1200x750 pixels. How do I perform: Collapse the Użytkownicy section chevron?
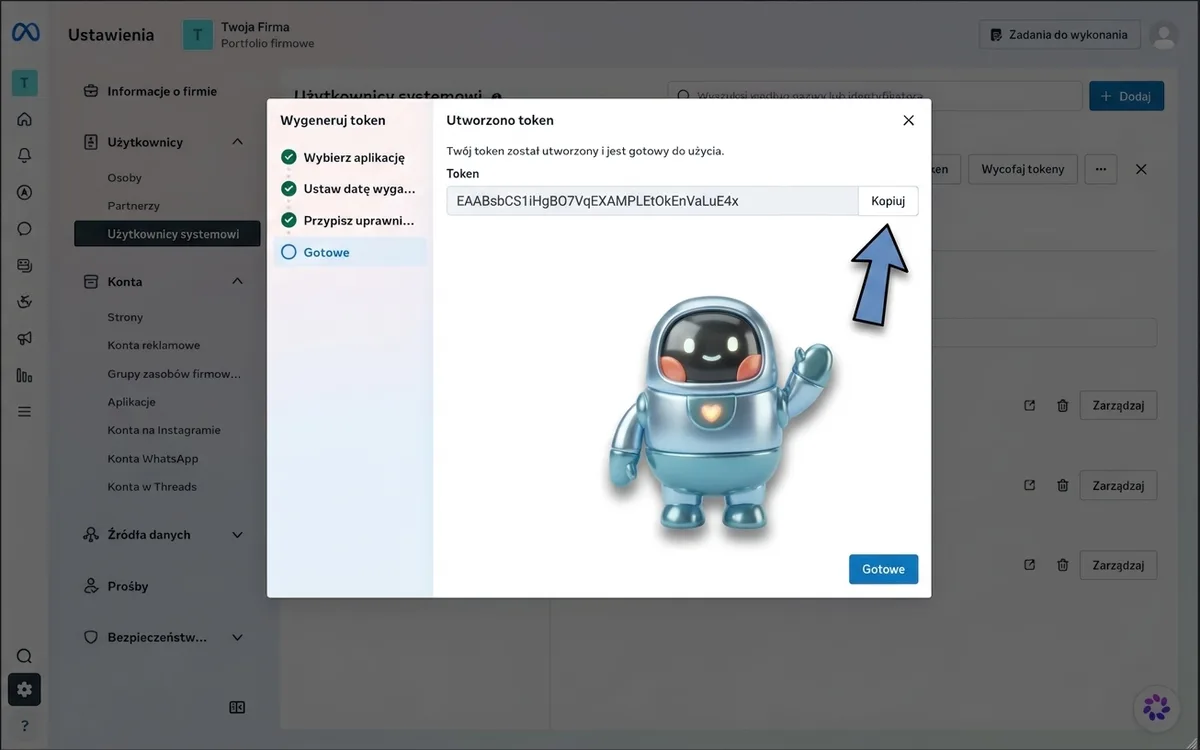(237, 142)
